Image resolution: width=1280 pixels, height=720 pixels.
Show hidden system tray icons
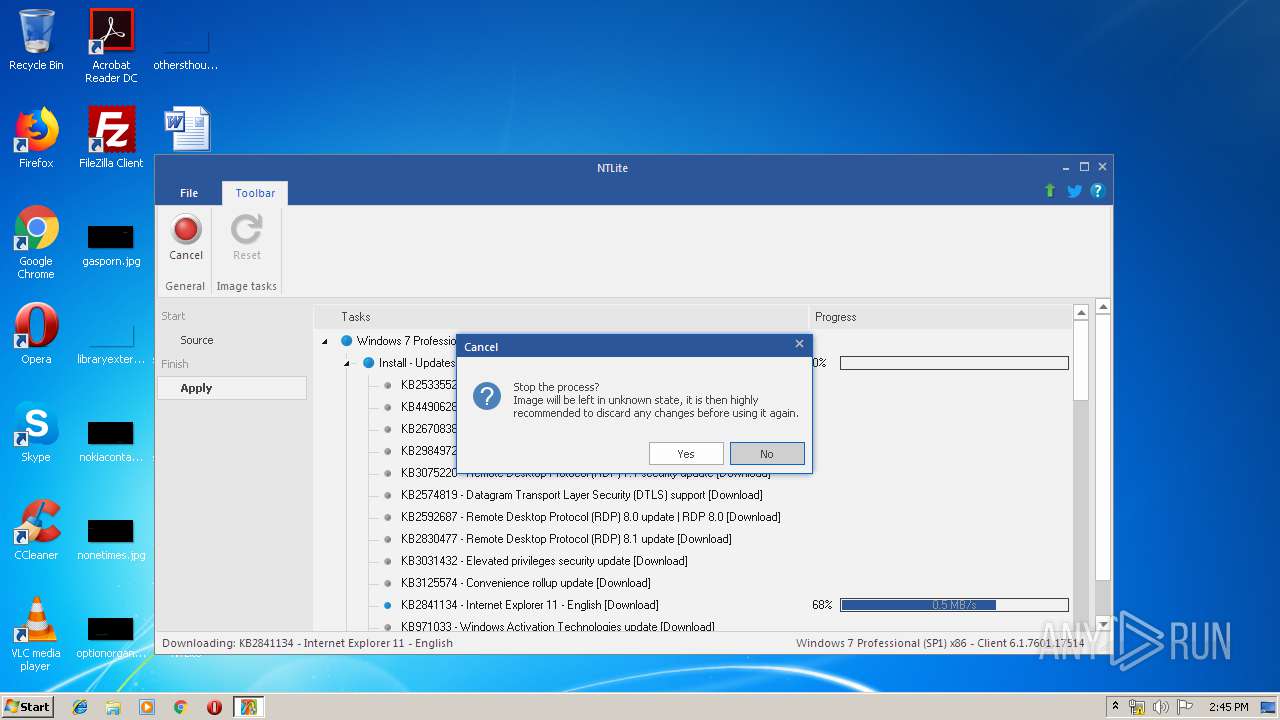(1115, 707)
